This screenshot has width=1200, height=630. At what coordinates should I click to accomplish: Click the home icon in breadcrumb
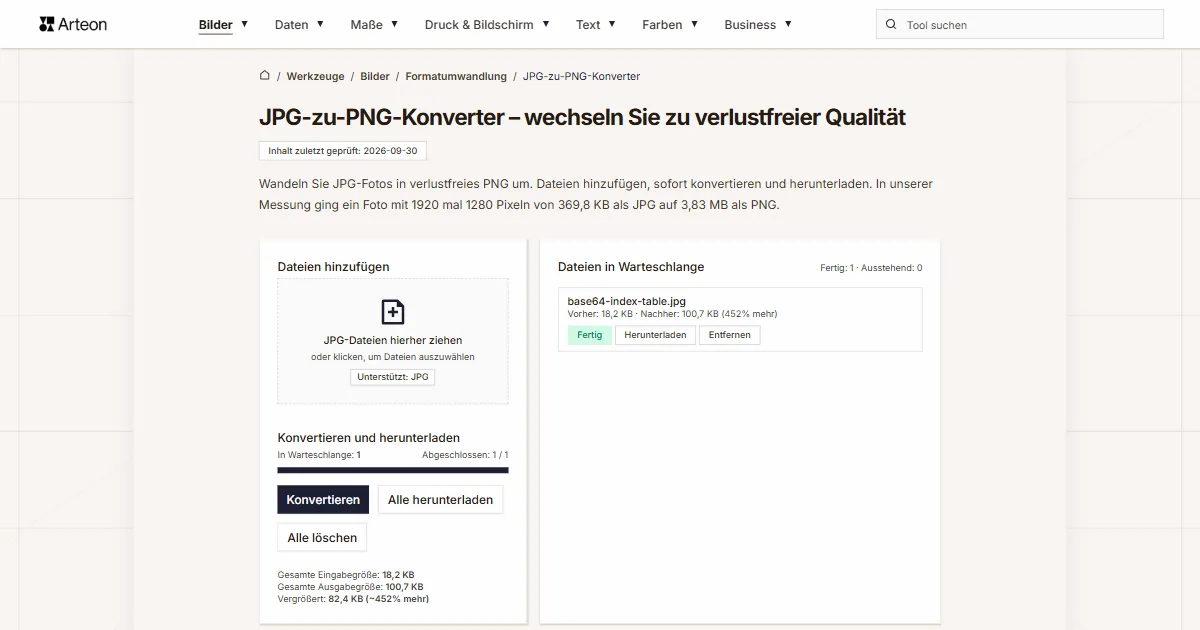click(265, 75)
